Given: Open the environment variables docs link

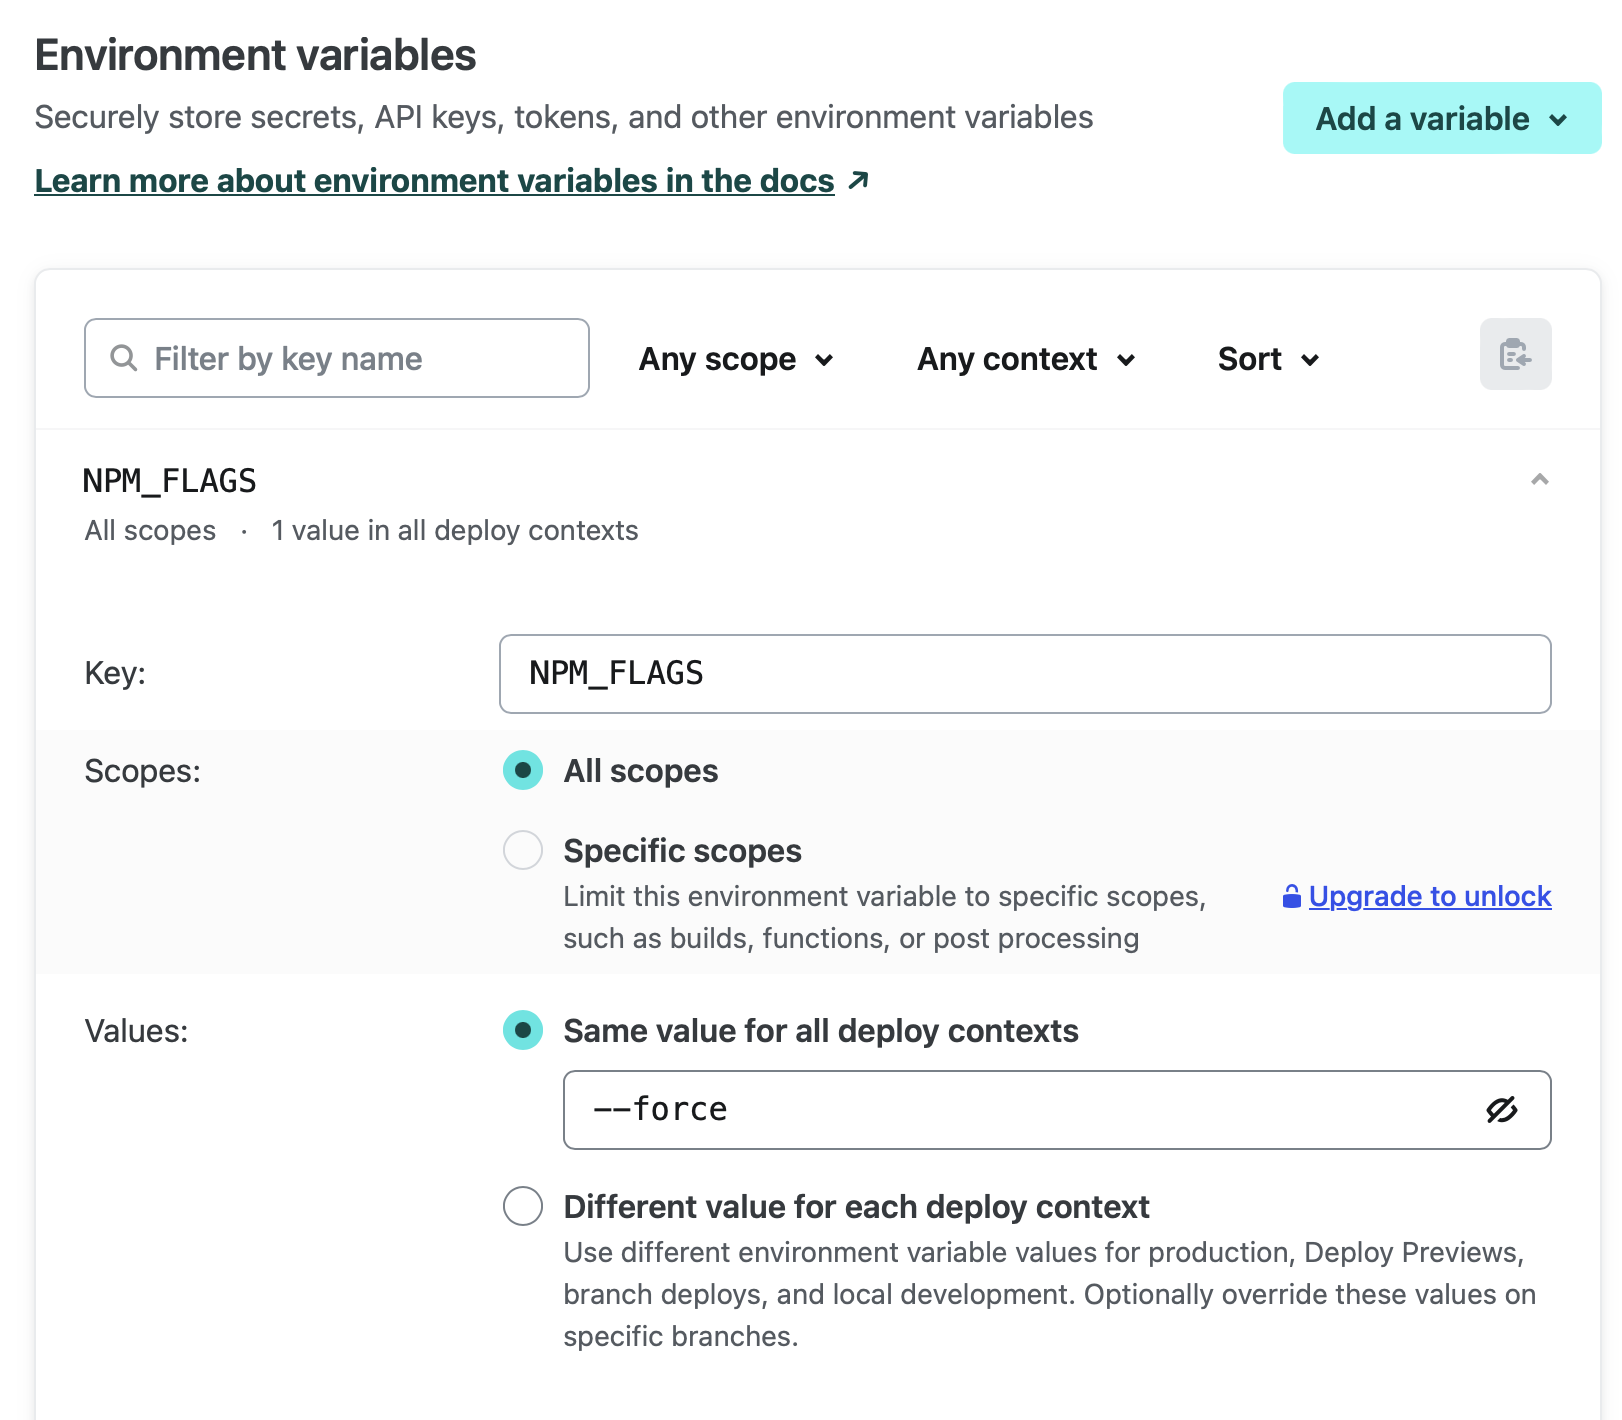Looking at the screenshot, I should pyautogui.click(x=434, y=181).
